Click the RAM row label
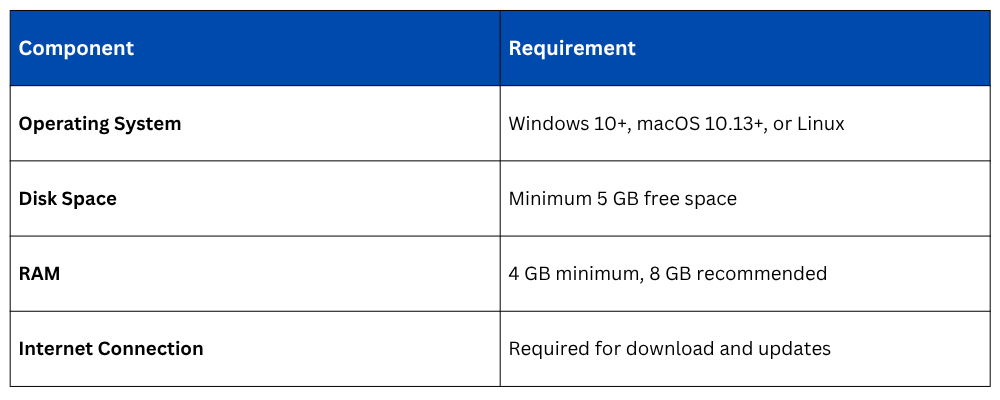Image resolution: width=1000 pixels, height=400 pixels. 40,273
